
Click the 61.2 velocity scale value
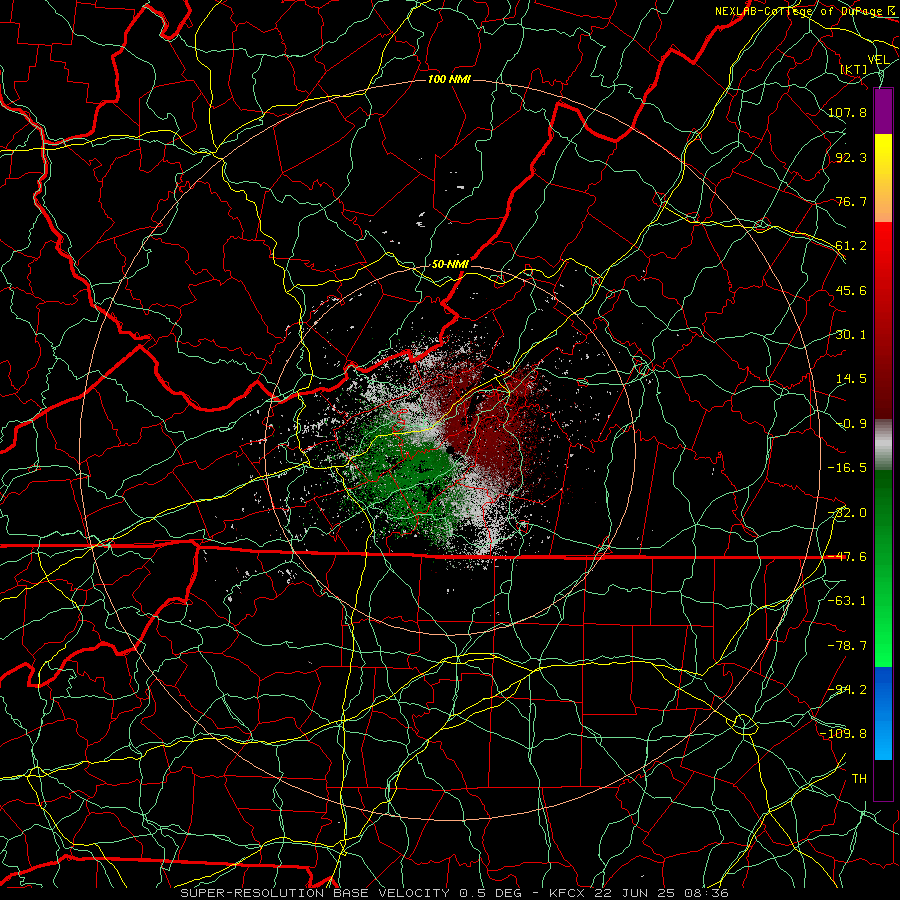point(851,246)
